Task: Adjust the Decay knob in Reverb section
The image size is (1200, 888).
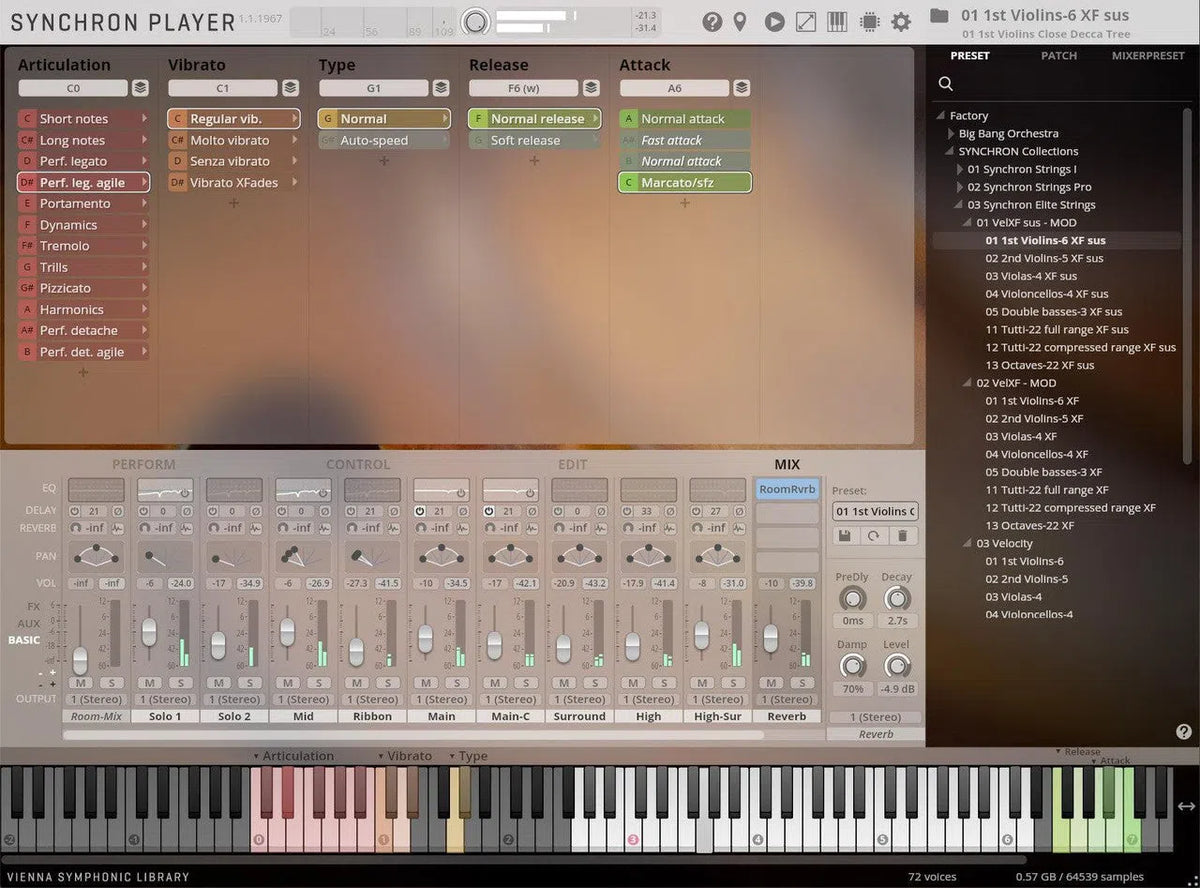Action: [x=897, y=598]
